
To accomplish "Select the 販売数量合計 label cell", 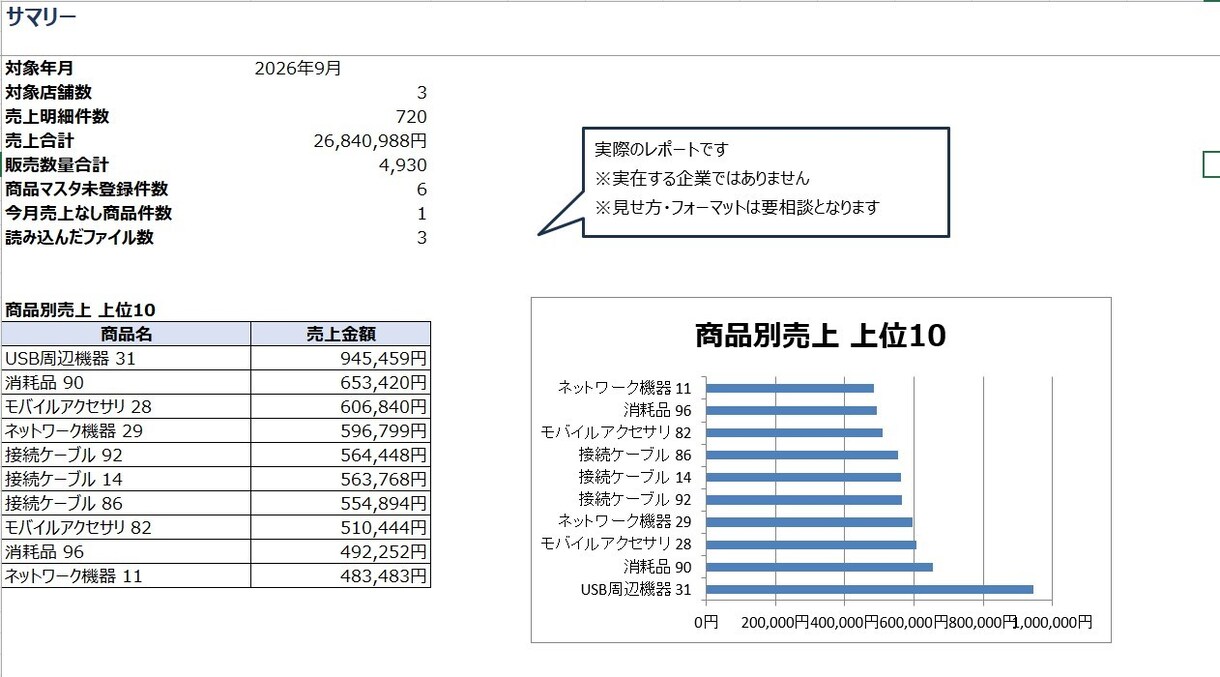I will click(x=57, y=165).
